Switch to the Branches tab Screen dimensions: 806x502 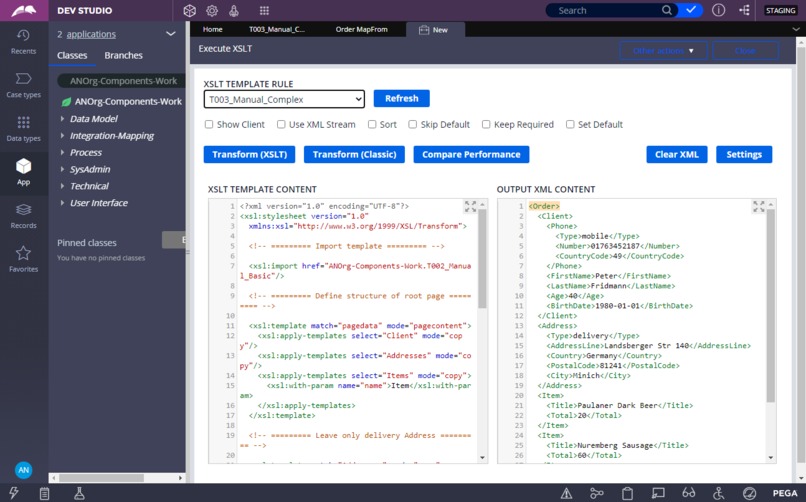click(x=123, y=55)
